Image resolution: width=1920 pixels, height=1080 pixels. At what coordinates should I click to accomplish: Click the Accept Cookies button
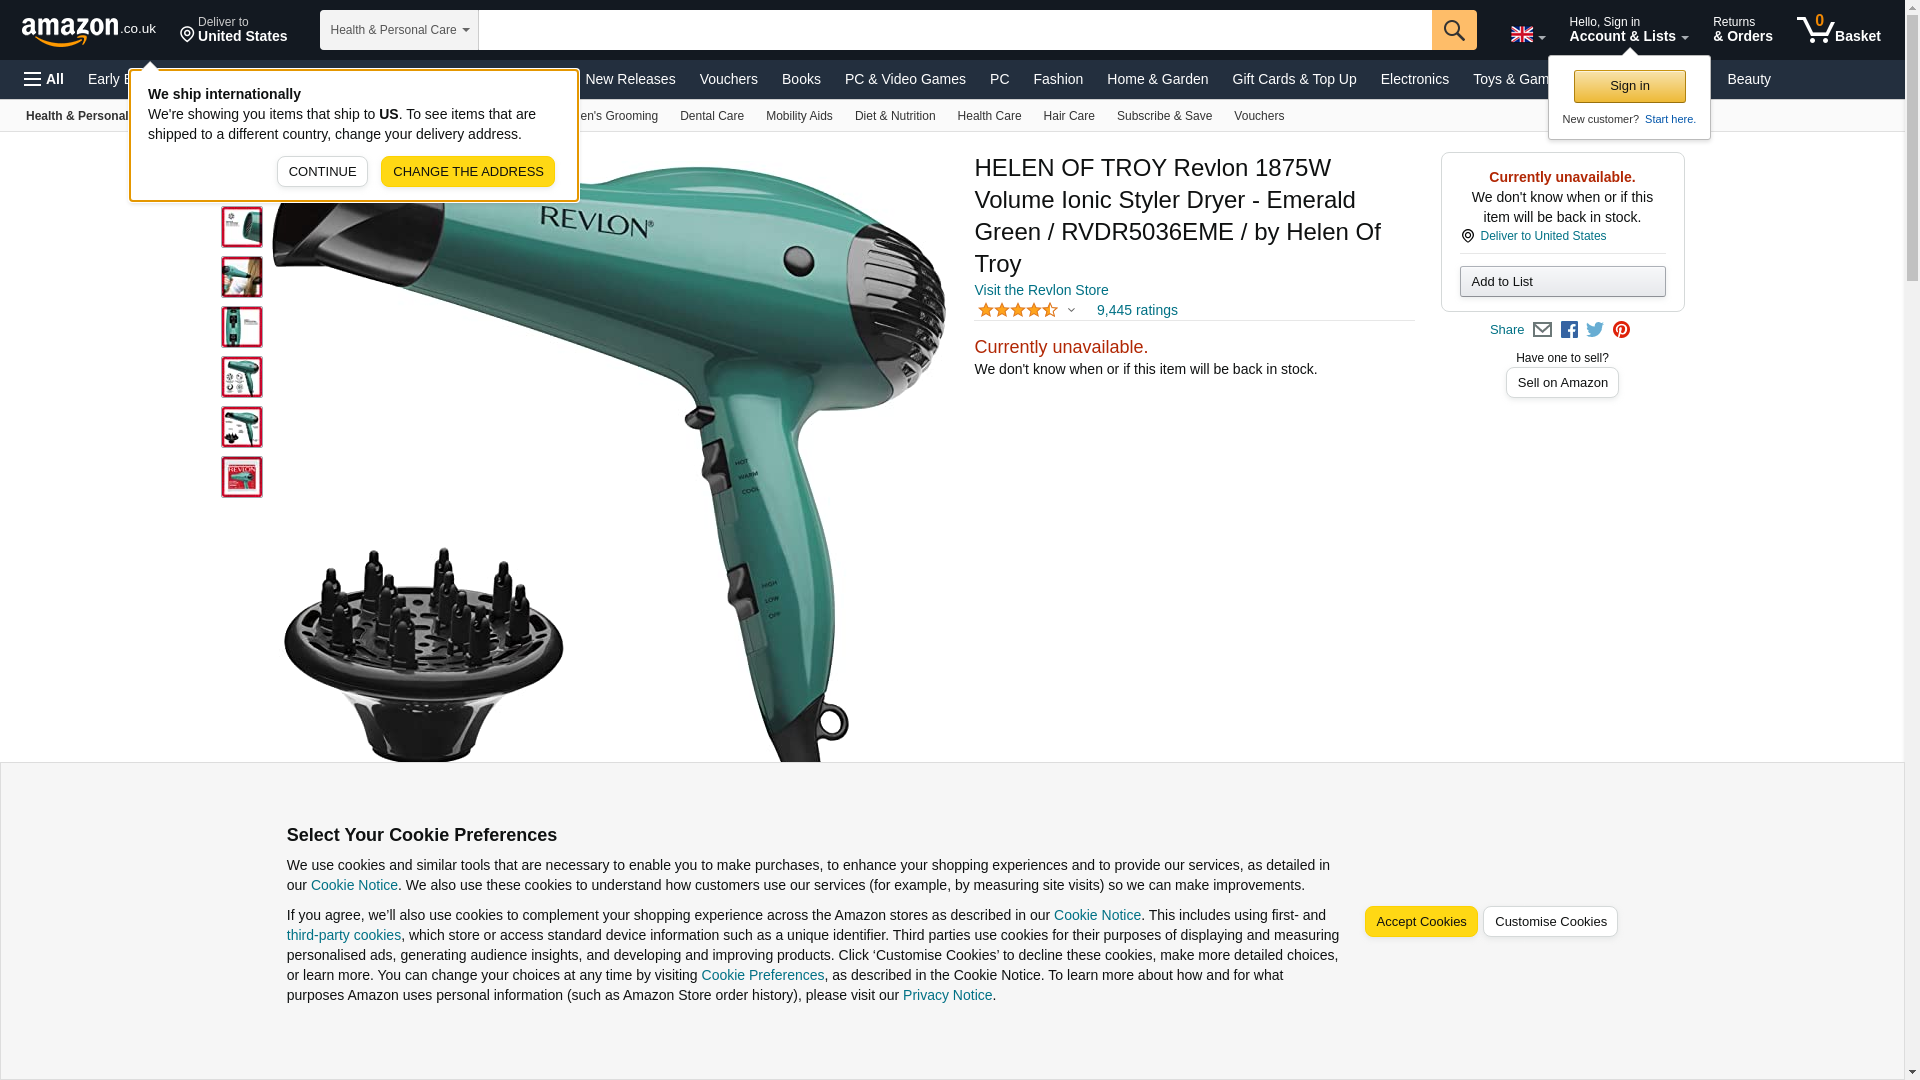pyautogui.click(x=1421, y=922)
